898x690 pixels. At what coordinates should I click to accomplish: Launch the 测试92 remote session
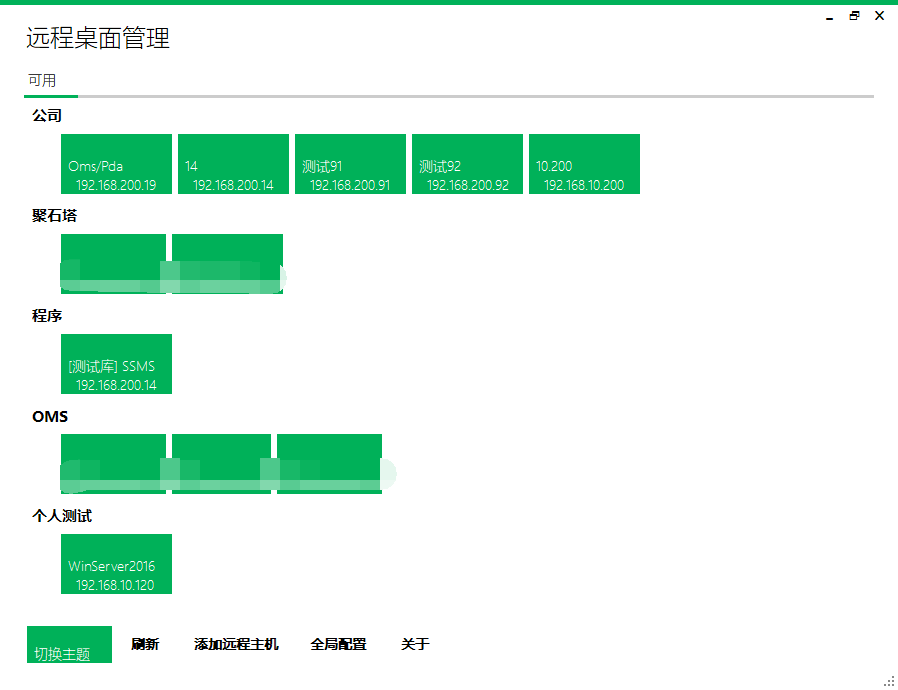tap(466, 164)
